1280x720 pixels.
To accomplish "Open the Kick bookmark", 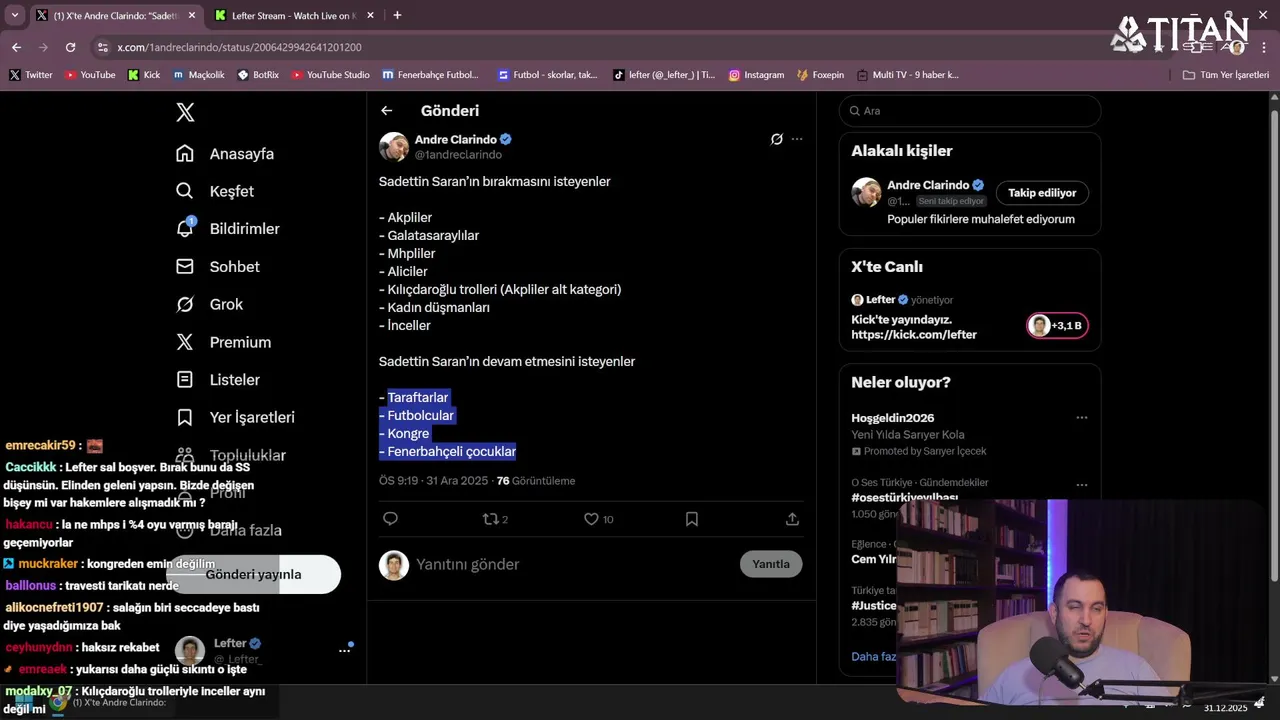I will [144, 75].
